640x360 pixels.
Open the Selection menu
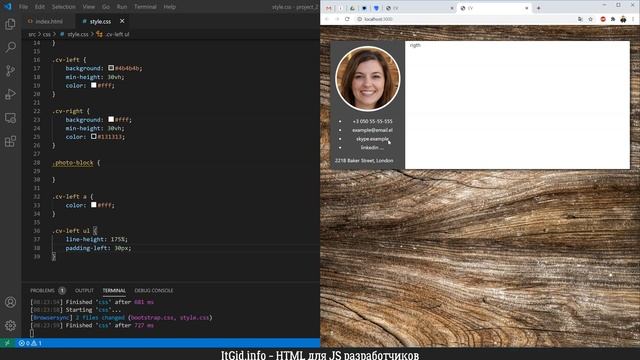(64, 7)
